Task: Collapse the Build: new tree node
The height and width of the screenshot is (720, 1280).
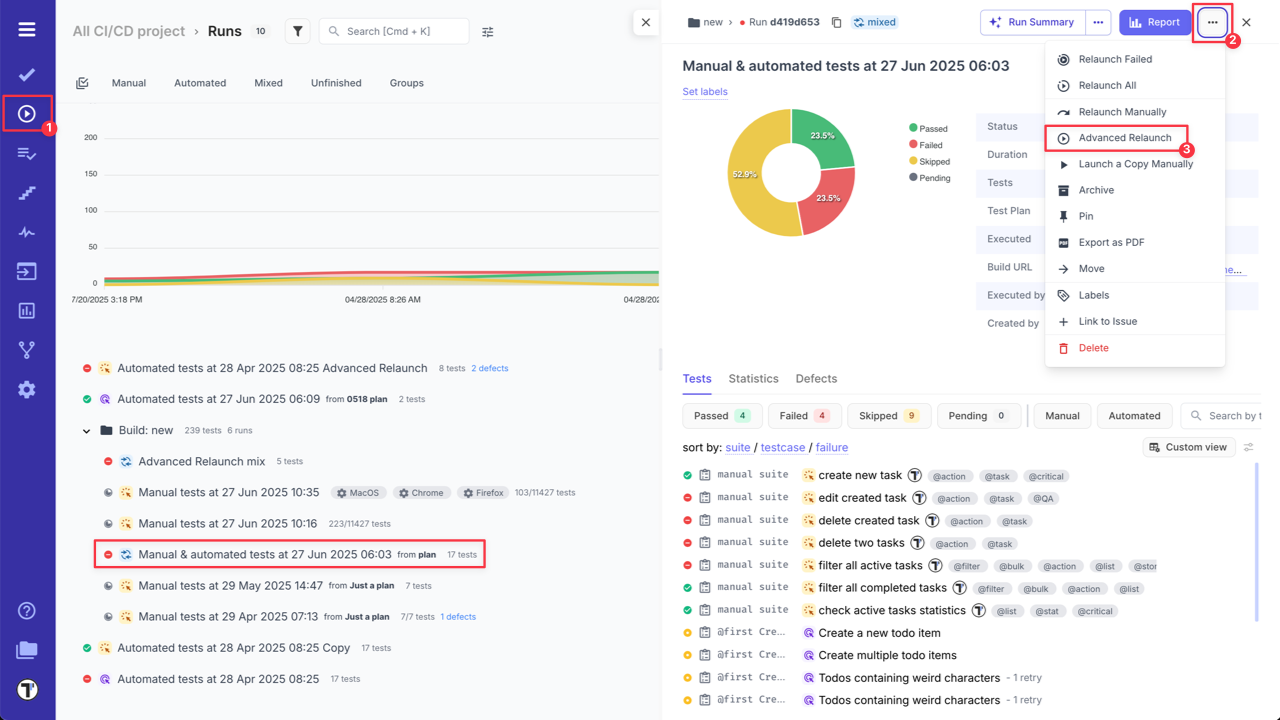Action: [x=86, y=430]
